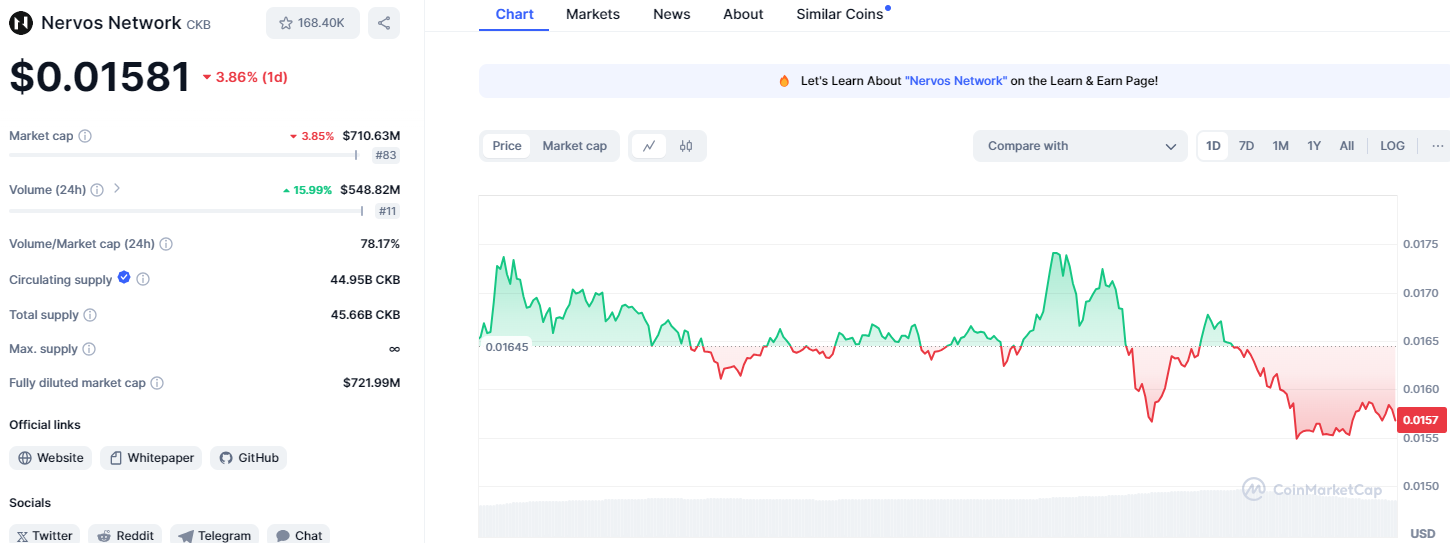Viewport: 1450px width, 543px height.
Task: Open the Markets tab
Action: 592,14
